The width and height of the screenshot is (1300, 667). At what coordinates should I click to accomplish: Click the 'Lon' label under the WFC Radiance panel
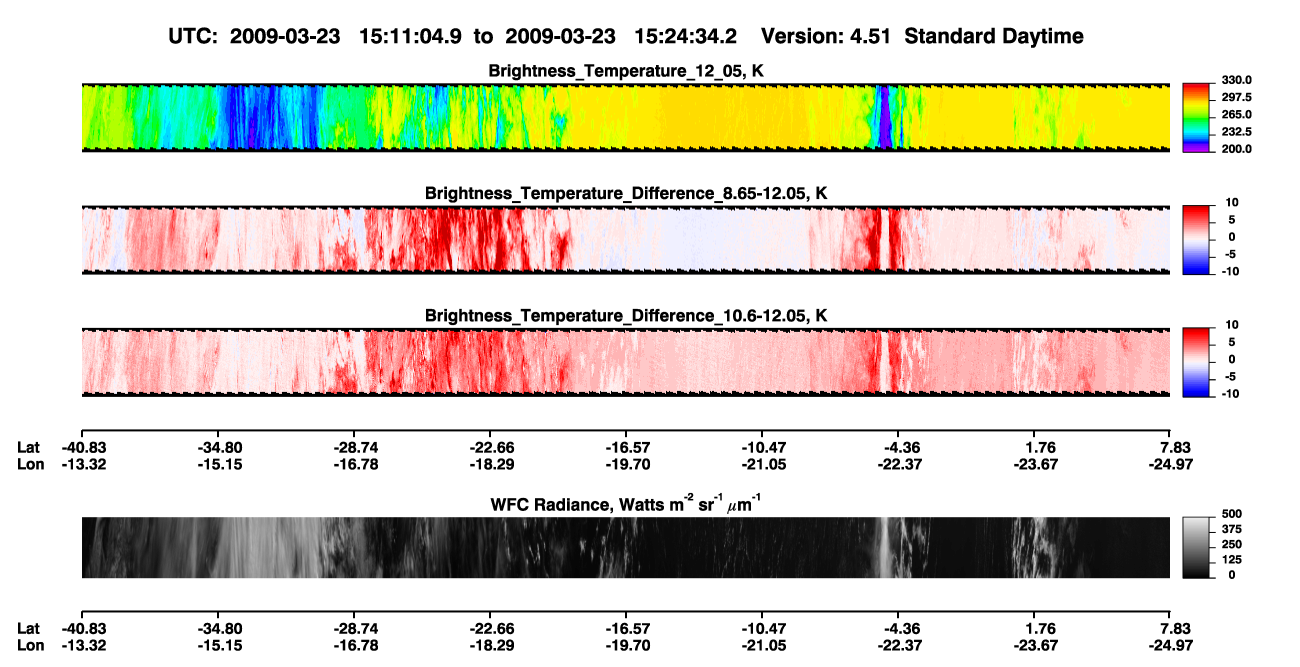[x=29, y=645]
